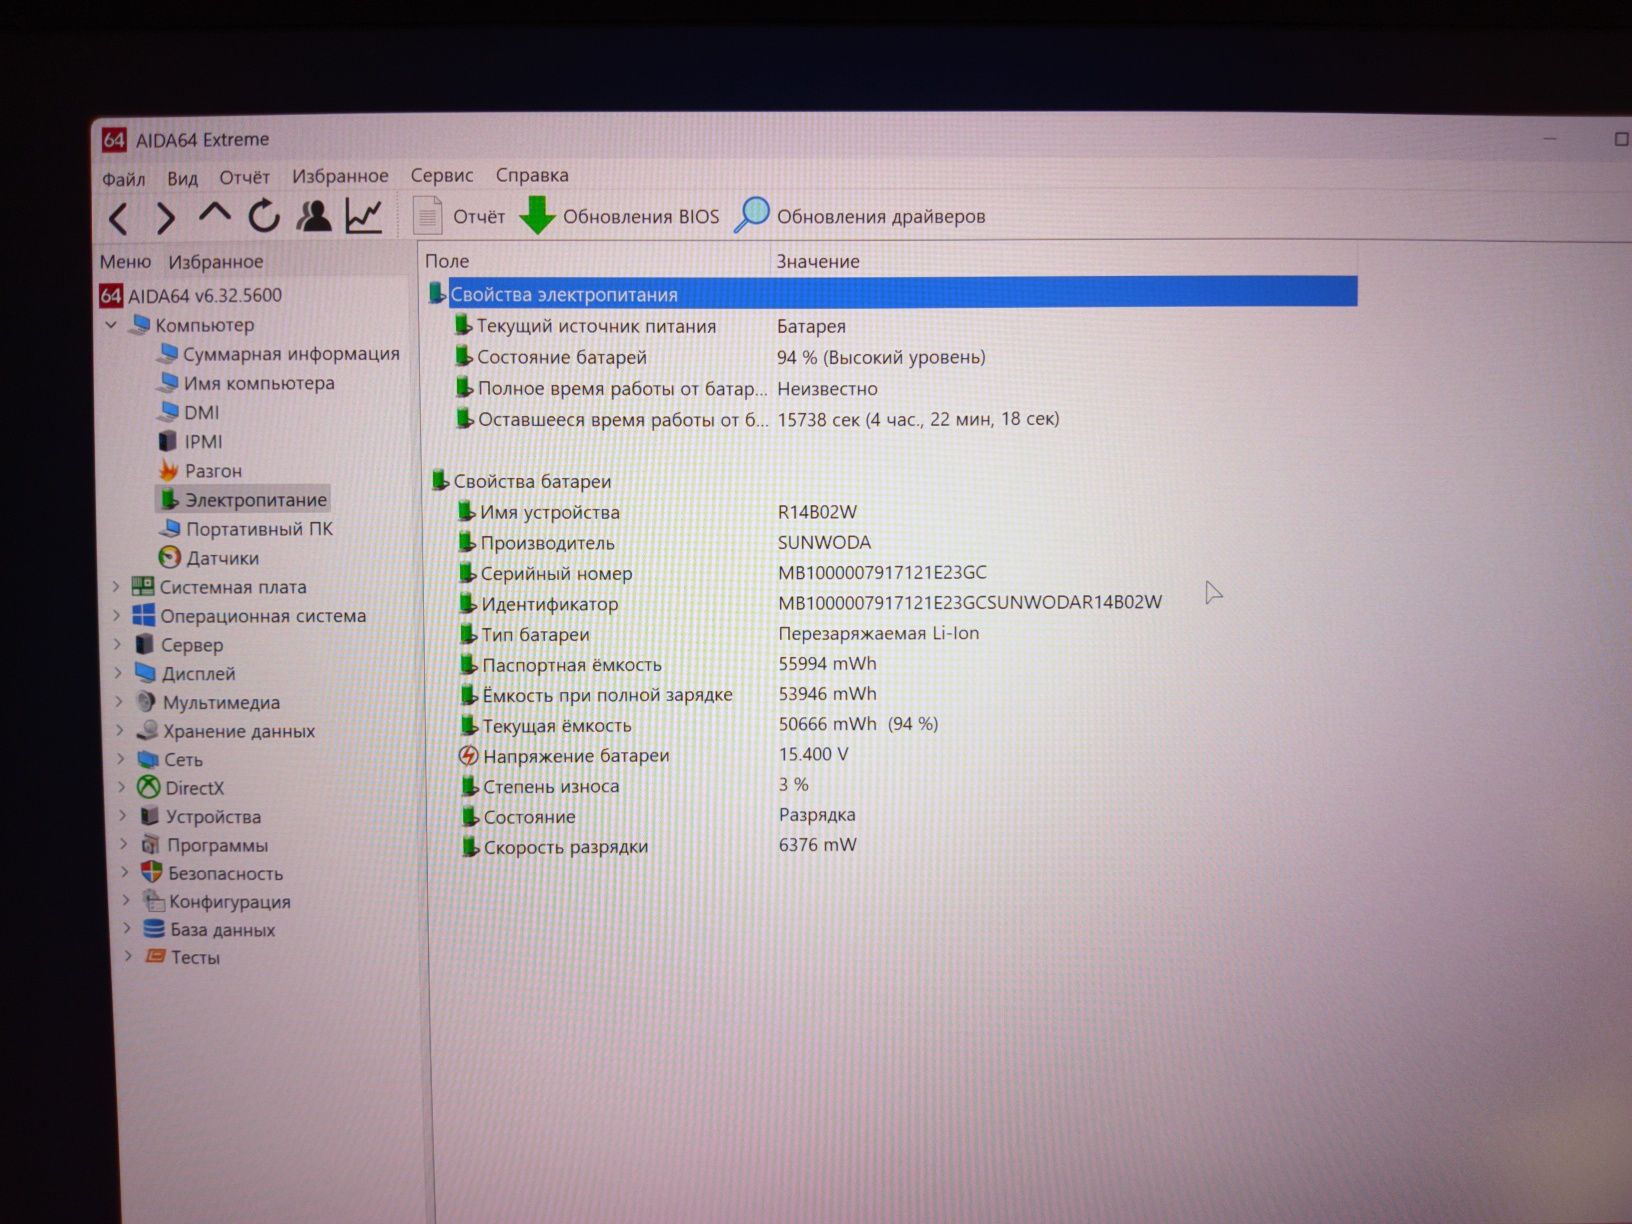Click the Тесты tree icon
Screen dimensions: 1632x1224
point(155,957)
